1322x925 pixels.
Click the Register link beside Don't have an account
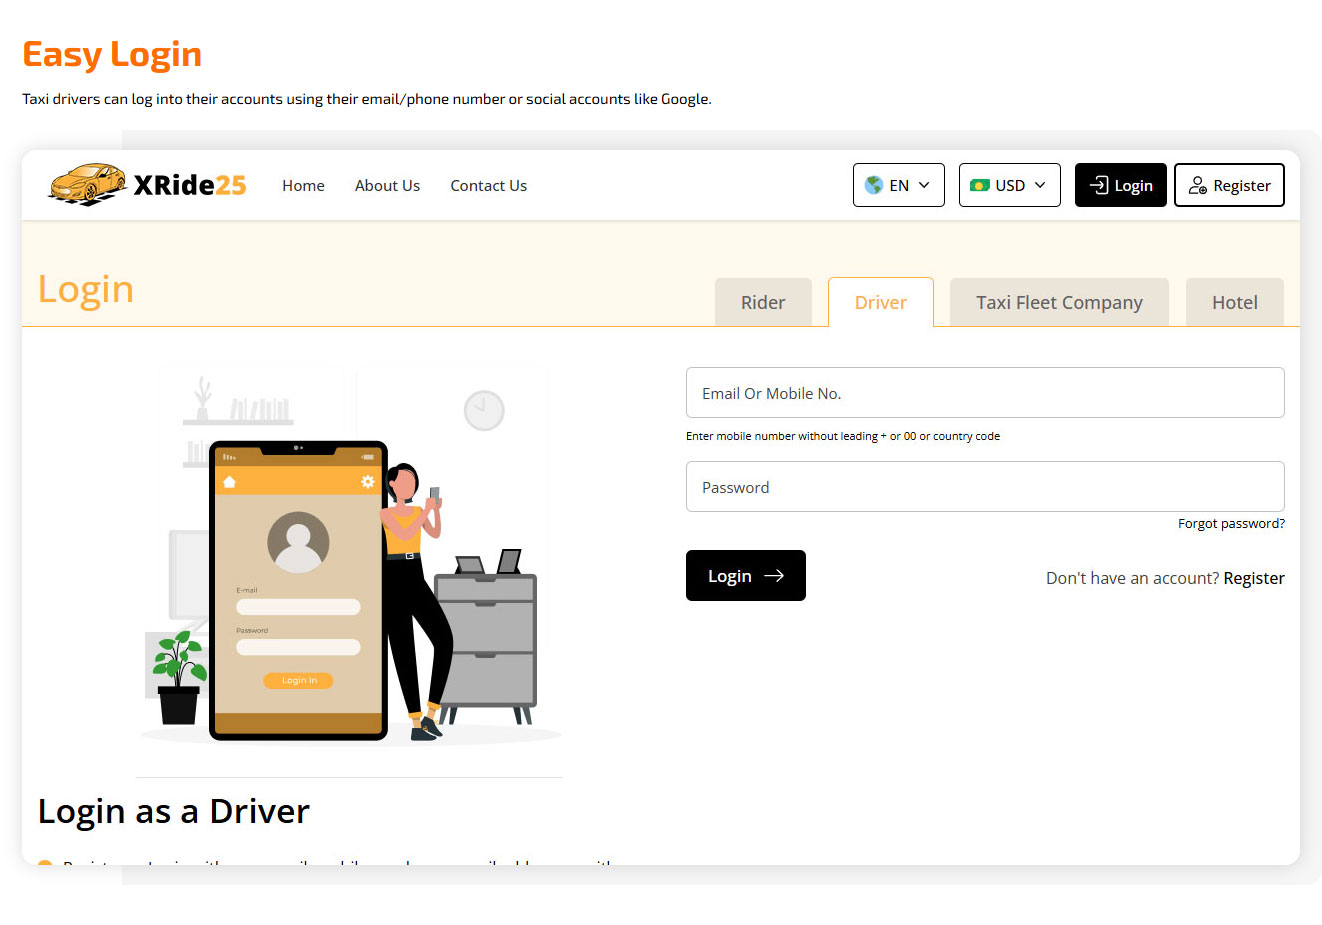pos(1254,578)
